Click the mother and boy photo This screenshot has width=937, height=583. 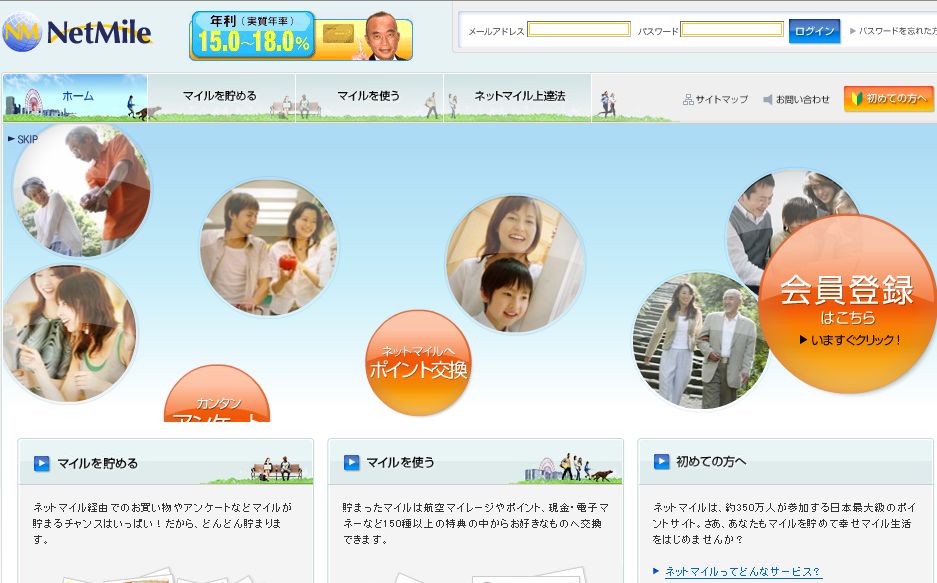click(515, 263)
